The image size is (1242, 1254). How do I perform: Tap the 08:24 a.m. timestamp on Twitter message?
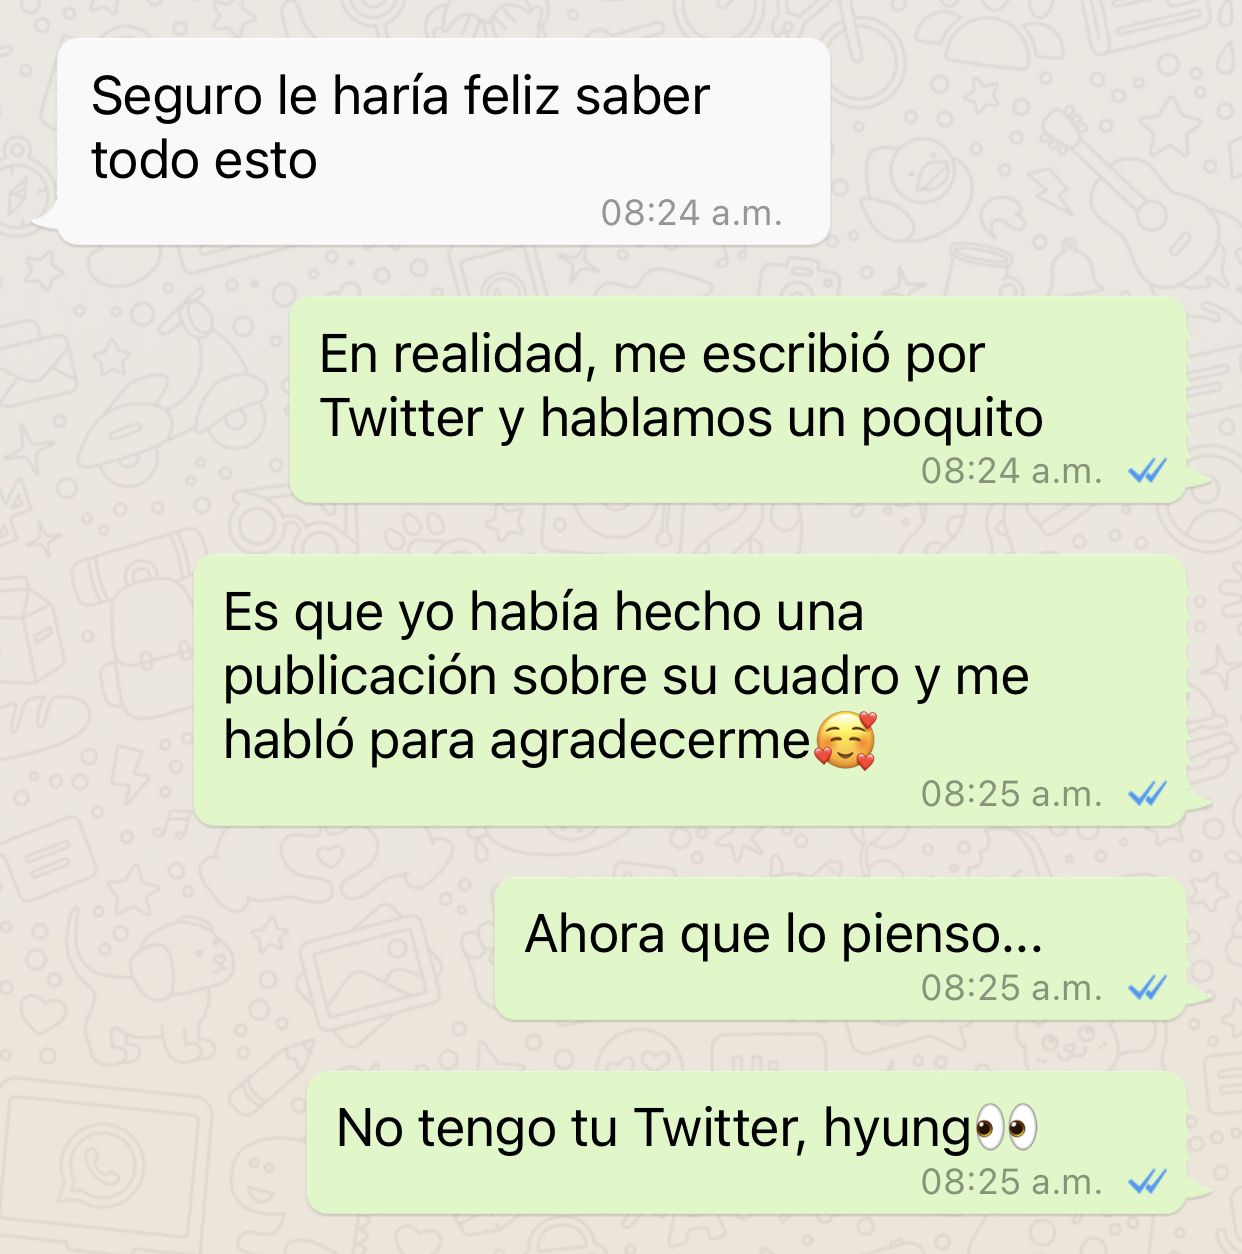[1011, 471]
